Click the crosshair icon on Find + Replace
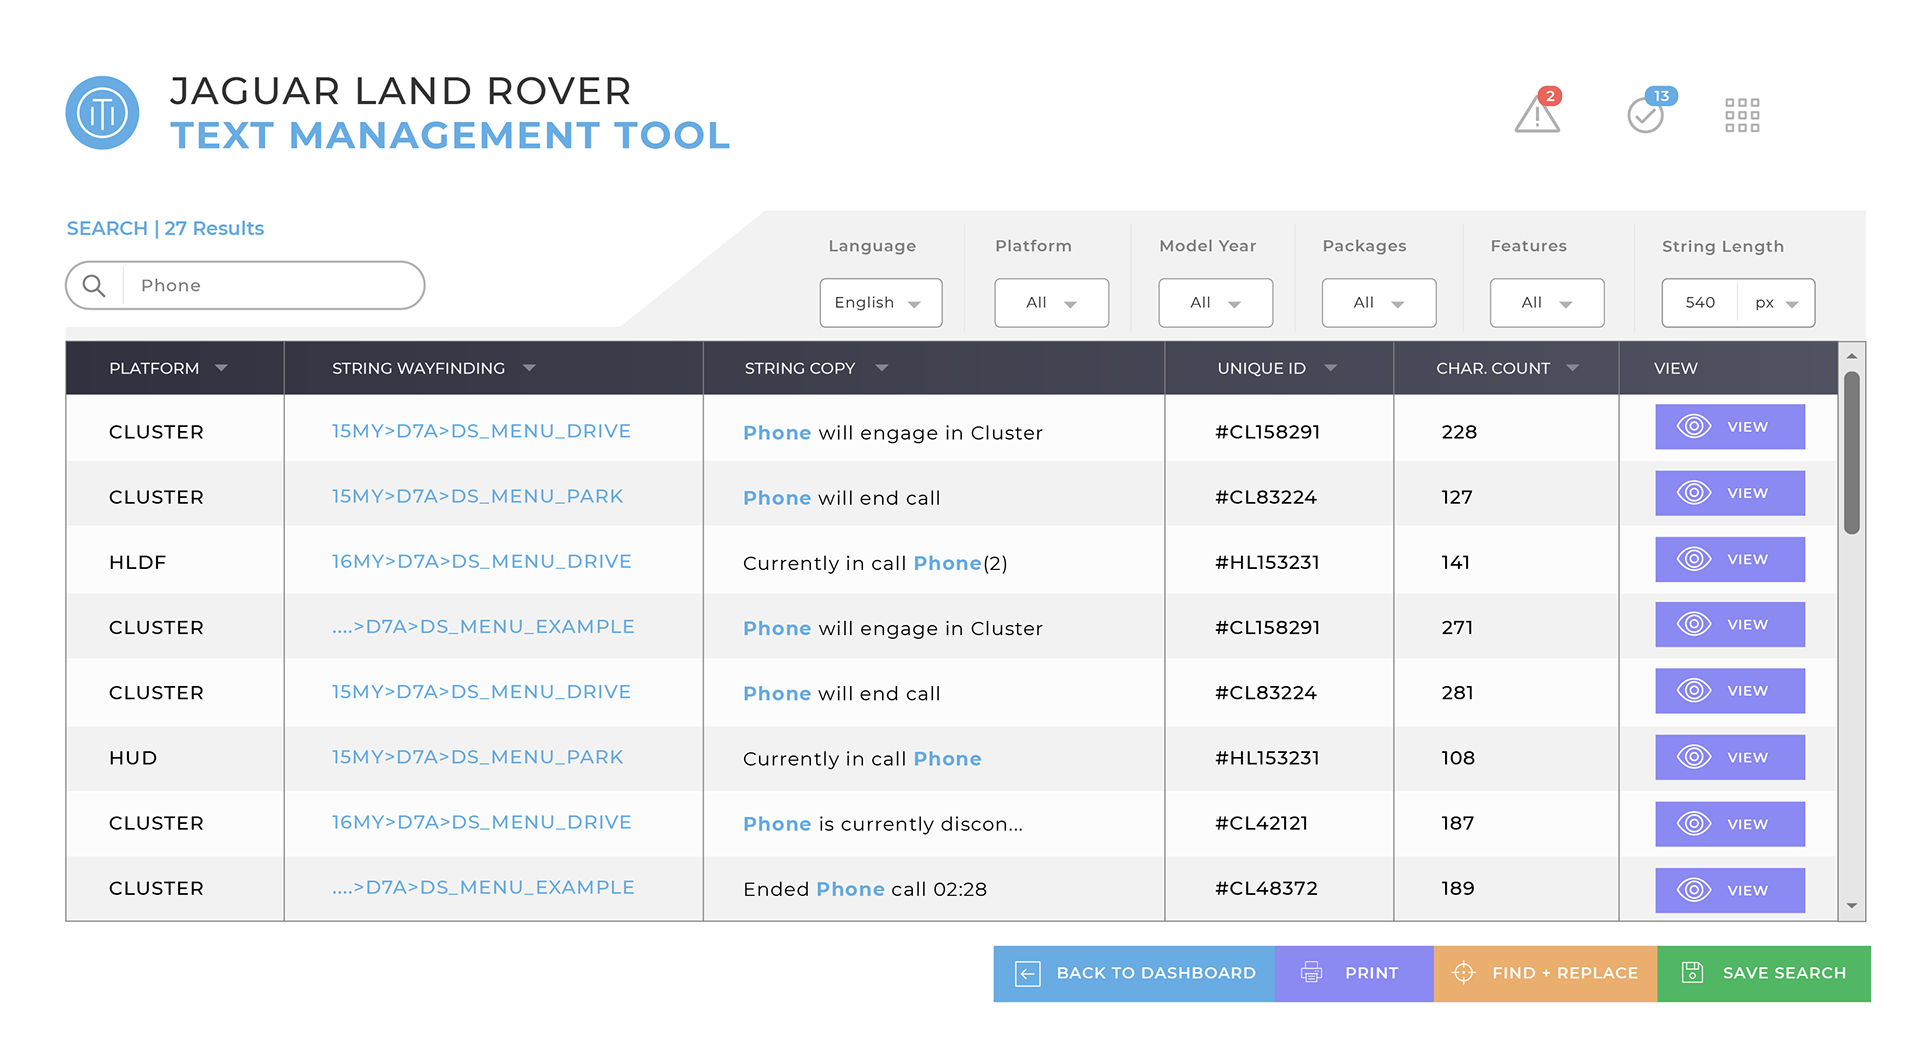 pyautogui.click(x=1463, y=973)
